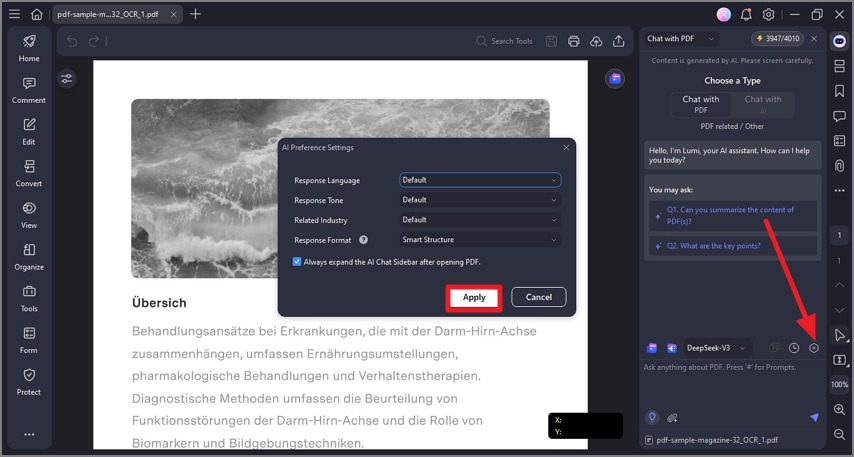Click the next page down chevron
The height and width of the screenshot is (457, 854).
(839, 310)
